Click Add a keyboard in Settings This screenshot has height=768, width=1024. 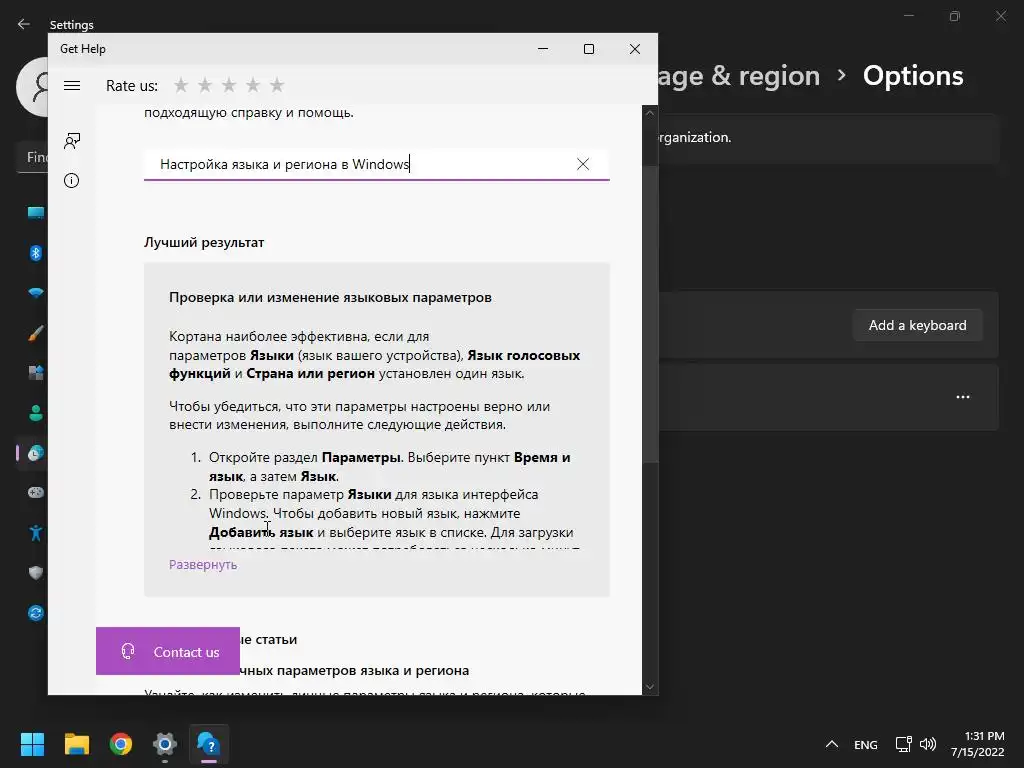[x=918, y=325]
